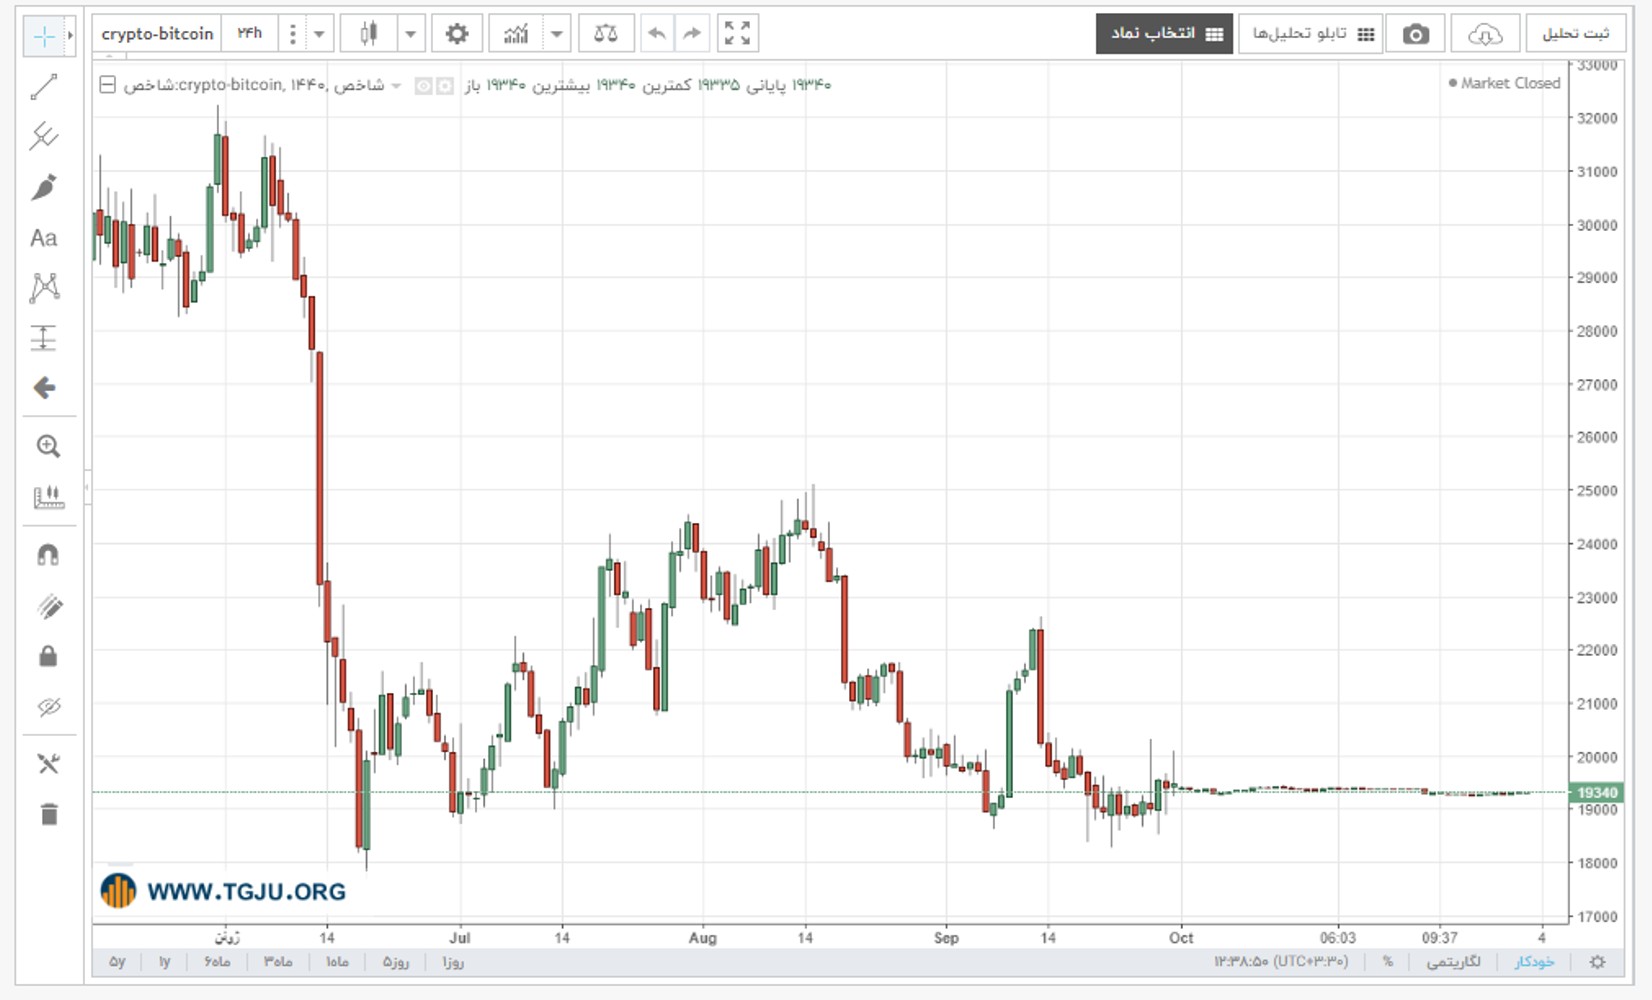Open تابلو تحلیل‌ها analysis board
This screenshot has width=1652, height=1000.
coord(1311,34)
